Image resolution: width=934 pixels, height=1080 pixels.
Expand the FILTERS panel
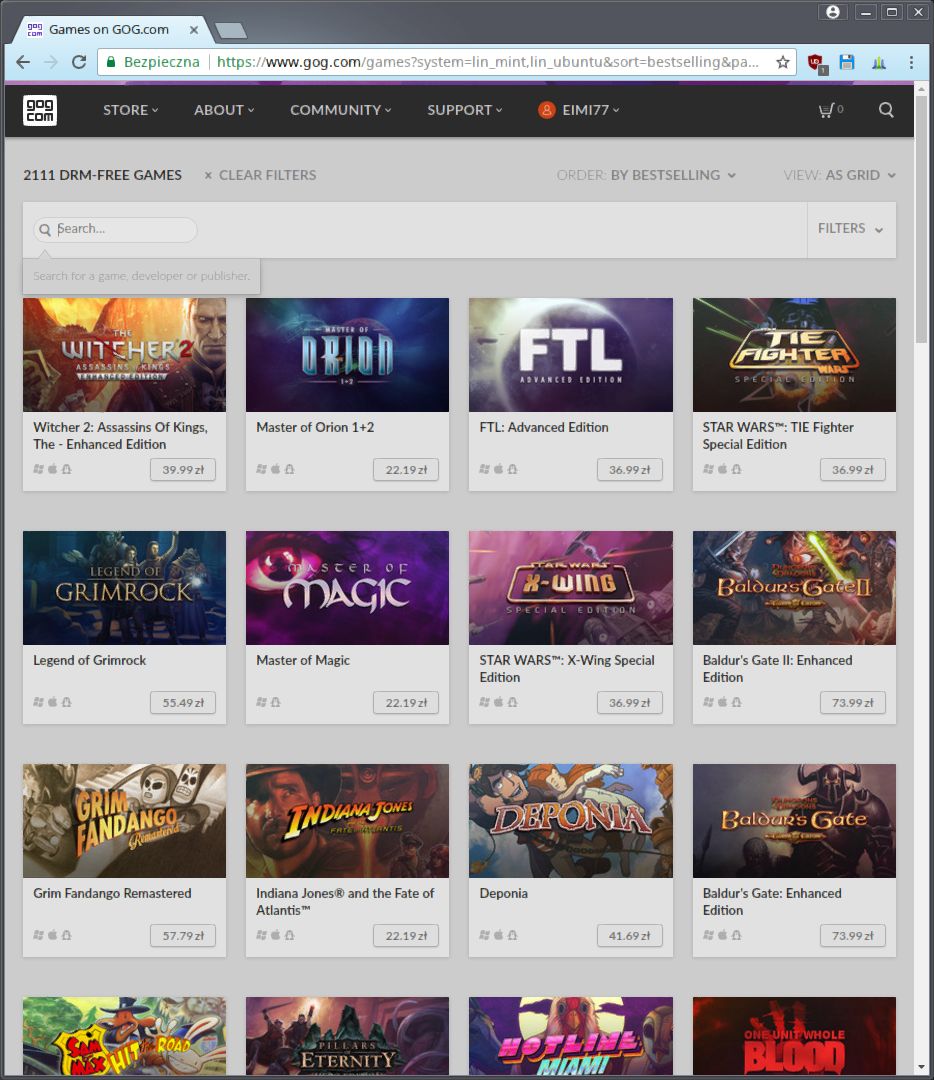(x=851, y=229)
